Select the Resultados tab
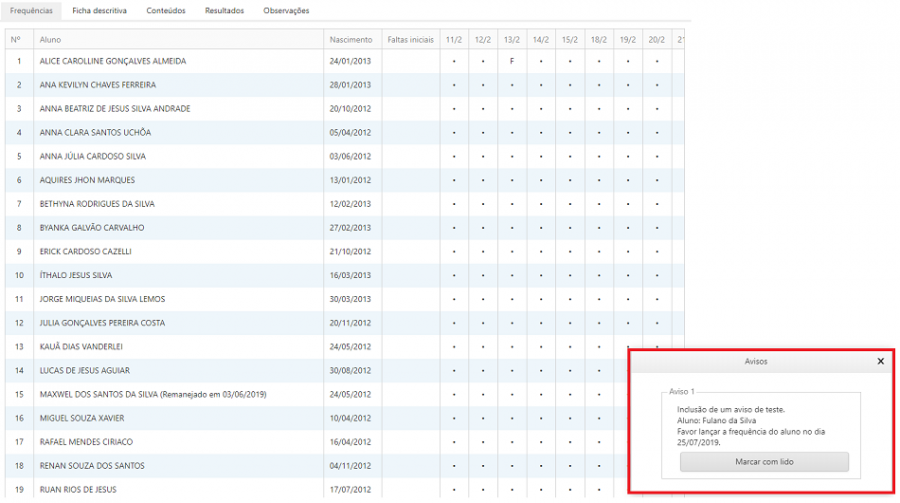Screen dimensions: 900x503 [224, 11]
